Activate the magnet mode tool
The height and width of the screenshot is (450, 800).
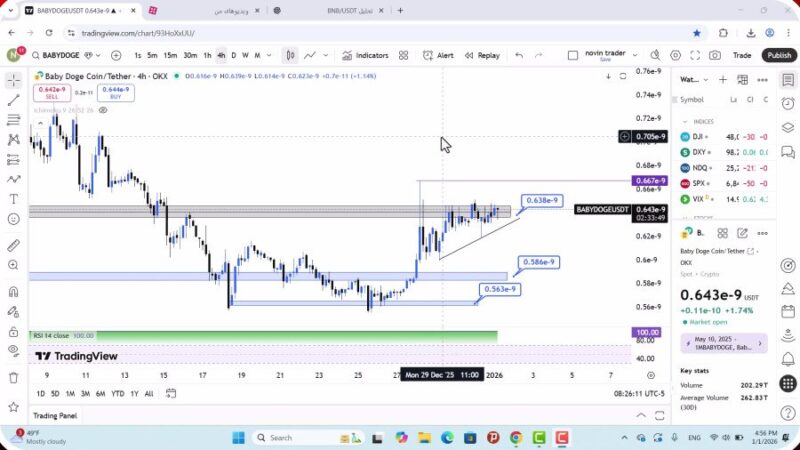pyautogui.click(x=14, y=292)
